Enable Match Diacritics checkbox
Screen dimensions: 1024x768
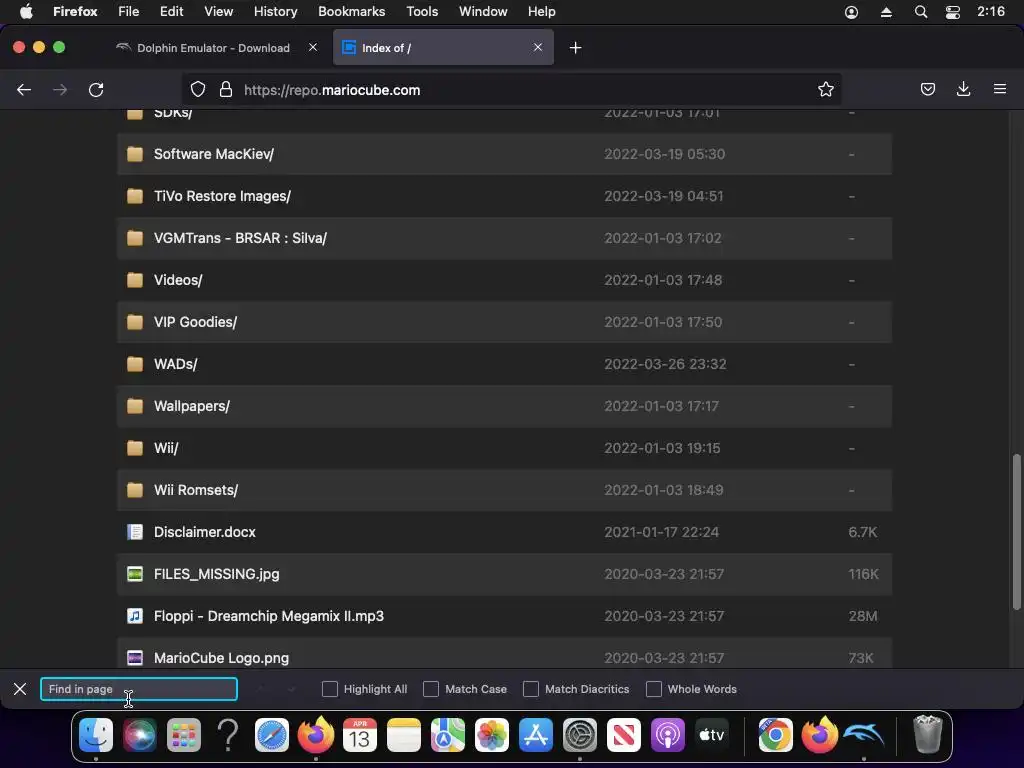[531, 689]
